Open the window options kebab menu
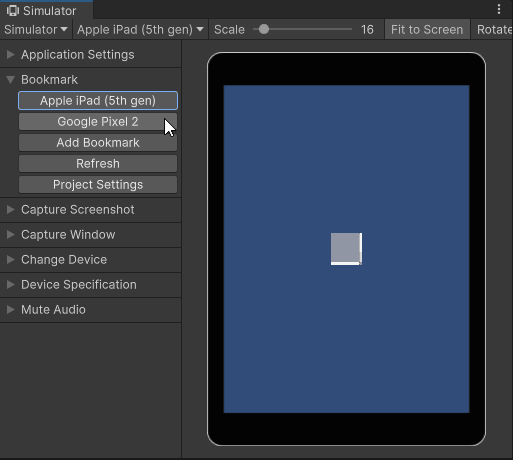The height and width of the screenshot is (460, 513). click(x=499, y=9)
